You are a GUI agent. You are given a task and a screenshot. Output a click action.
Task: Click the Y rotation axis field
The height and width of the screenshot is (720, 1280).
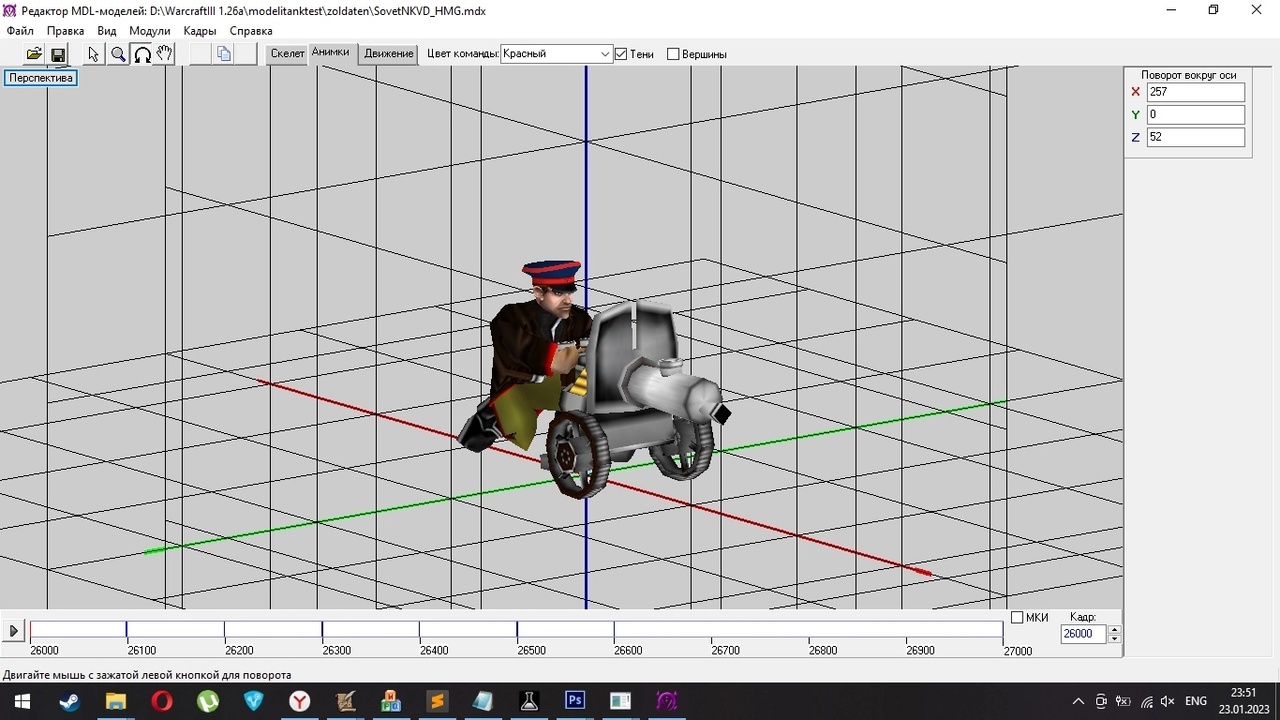1196,115
